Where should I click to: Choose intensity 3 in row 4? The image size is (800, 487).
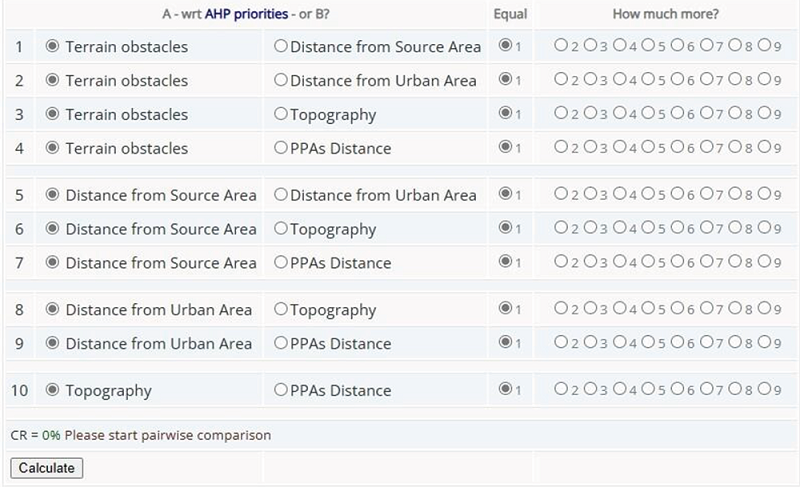pyautogui.click(x=589, y=149)
